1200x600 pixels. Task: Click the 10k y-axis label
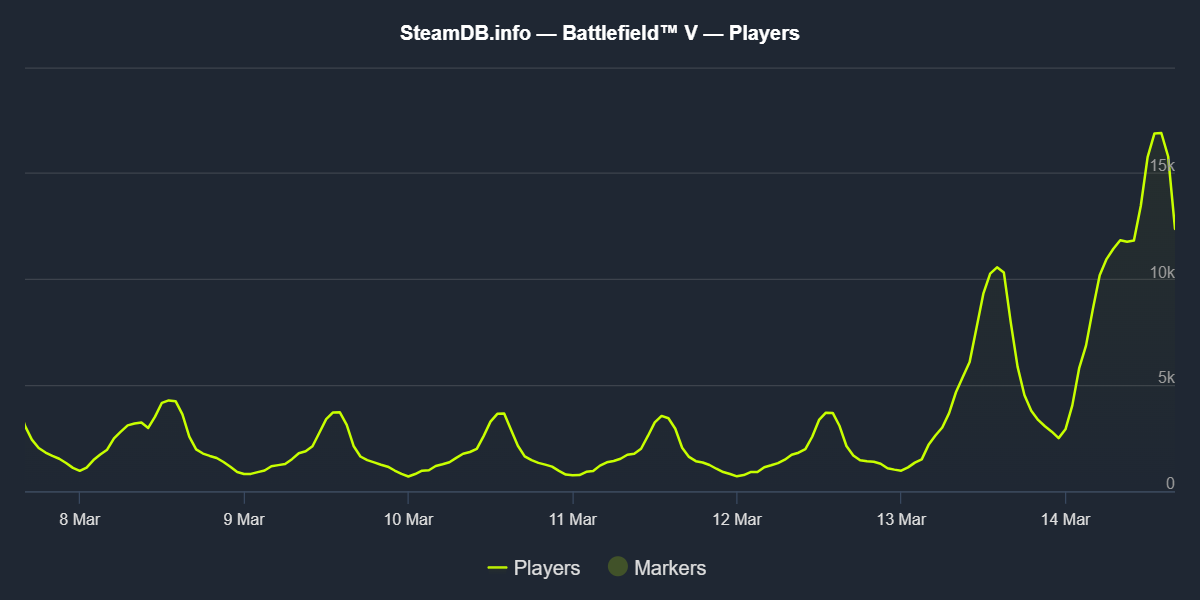pyautogui.click(x=1162, y=272)
